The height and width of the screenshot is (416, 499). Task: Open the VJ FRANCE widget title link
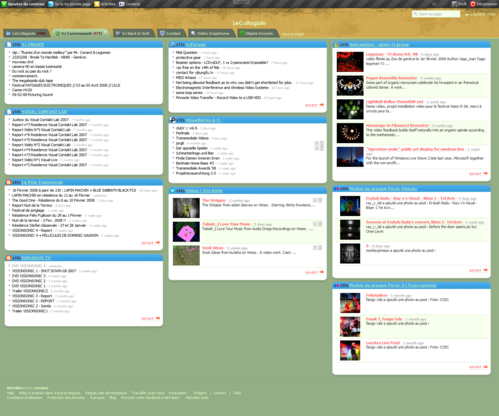(33, 44)
